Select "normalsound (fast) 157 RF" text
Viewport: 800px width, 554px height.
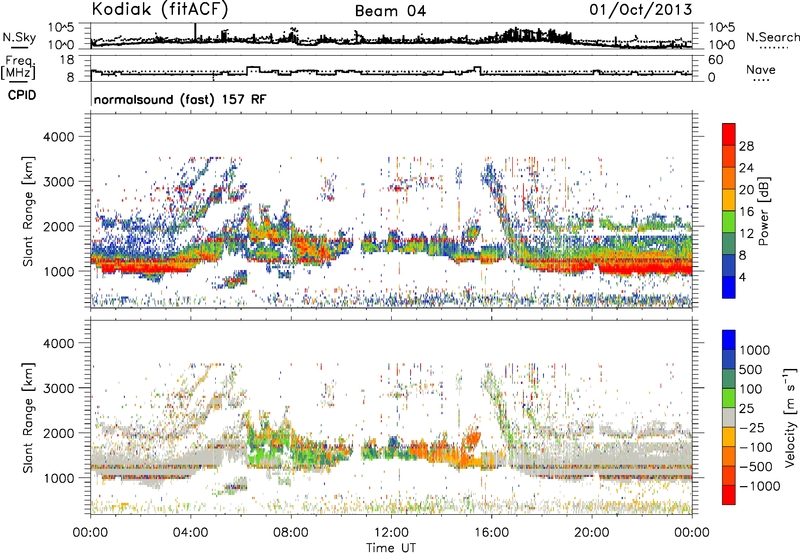click(x=180, y=99)
